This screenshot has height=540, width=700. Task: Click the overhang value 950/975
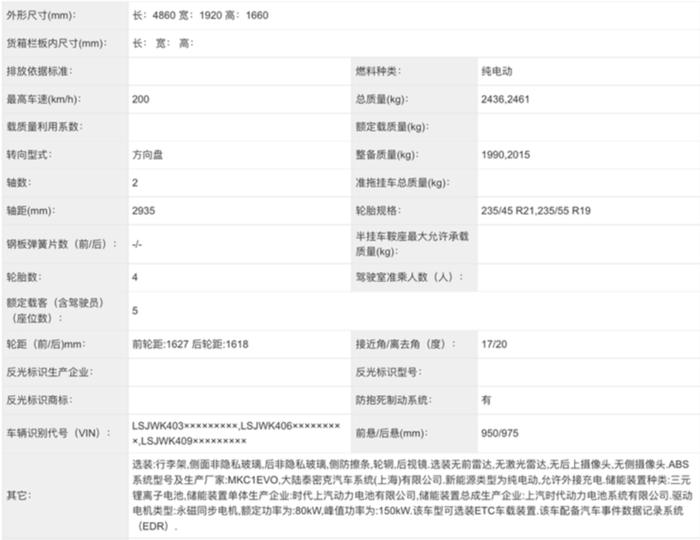500,433
